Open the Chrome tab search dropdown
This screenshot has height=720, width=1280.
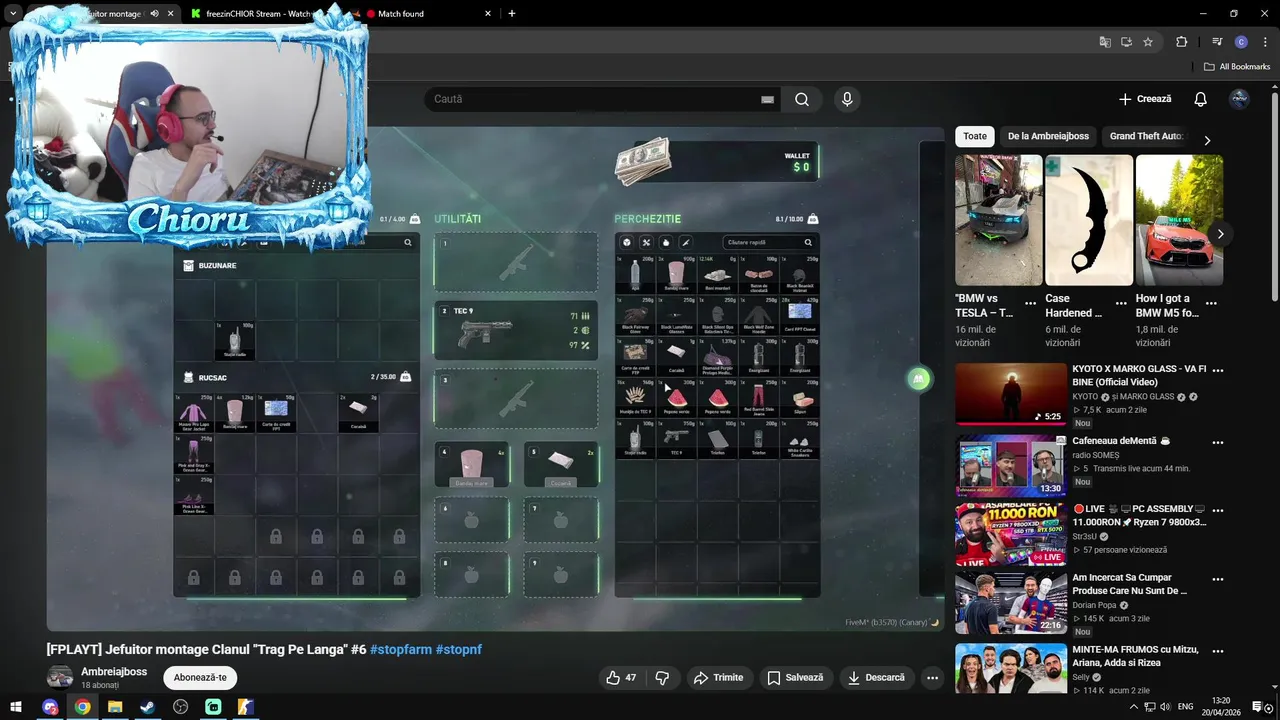pos(13,14)
